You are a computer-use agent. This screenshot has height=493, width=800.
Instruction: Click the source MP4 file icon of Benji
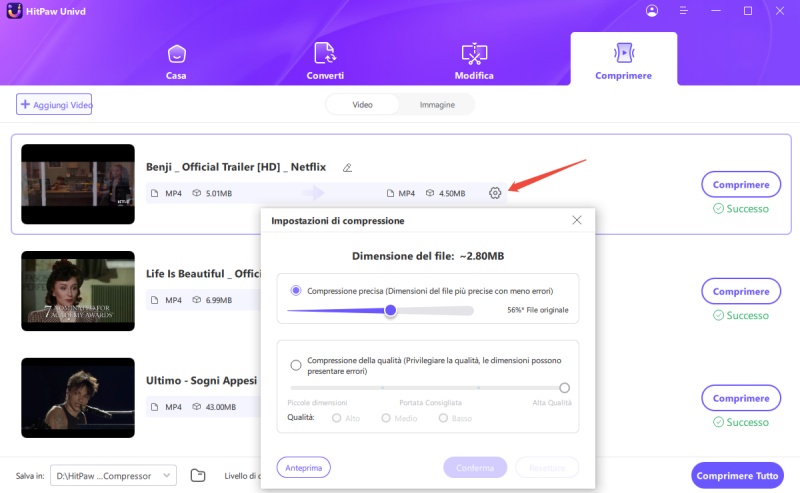(x=155, y=193)
